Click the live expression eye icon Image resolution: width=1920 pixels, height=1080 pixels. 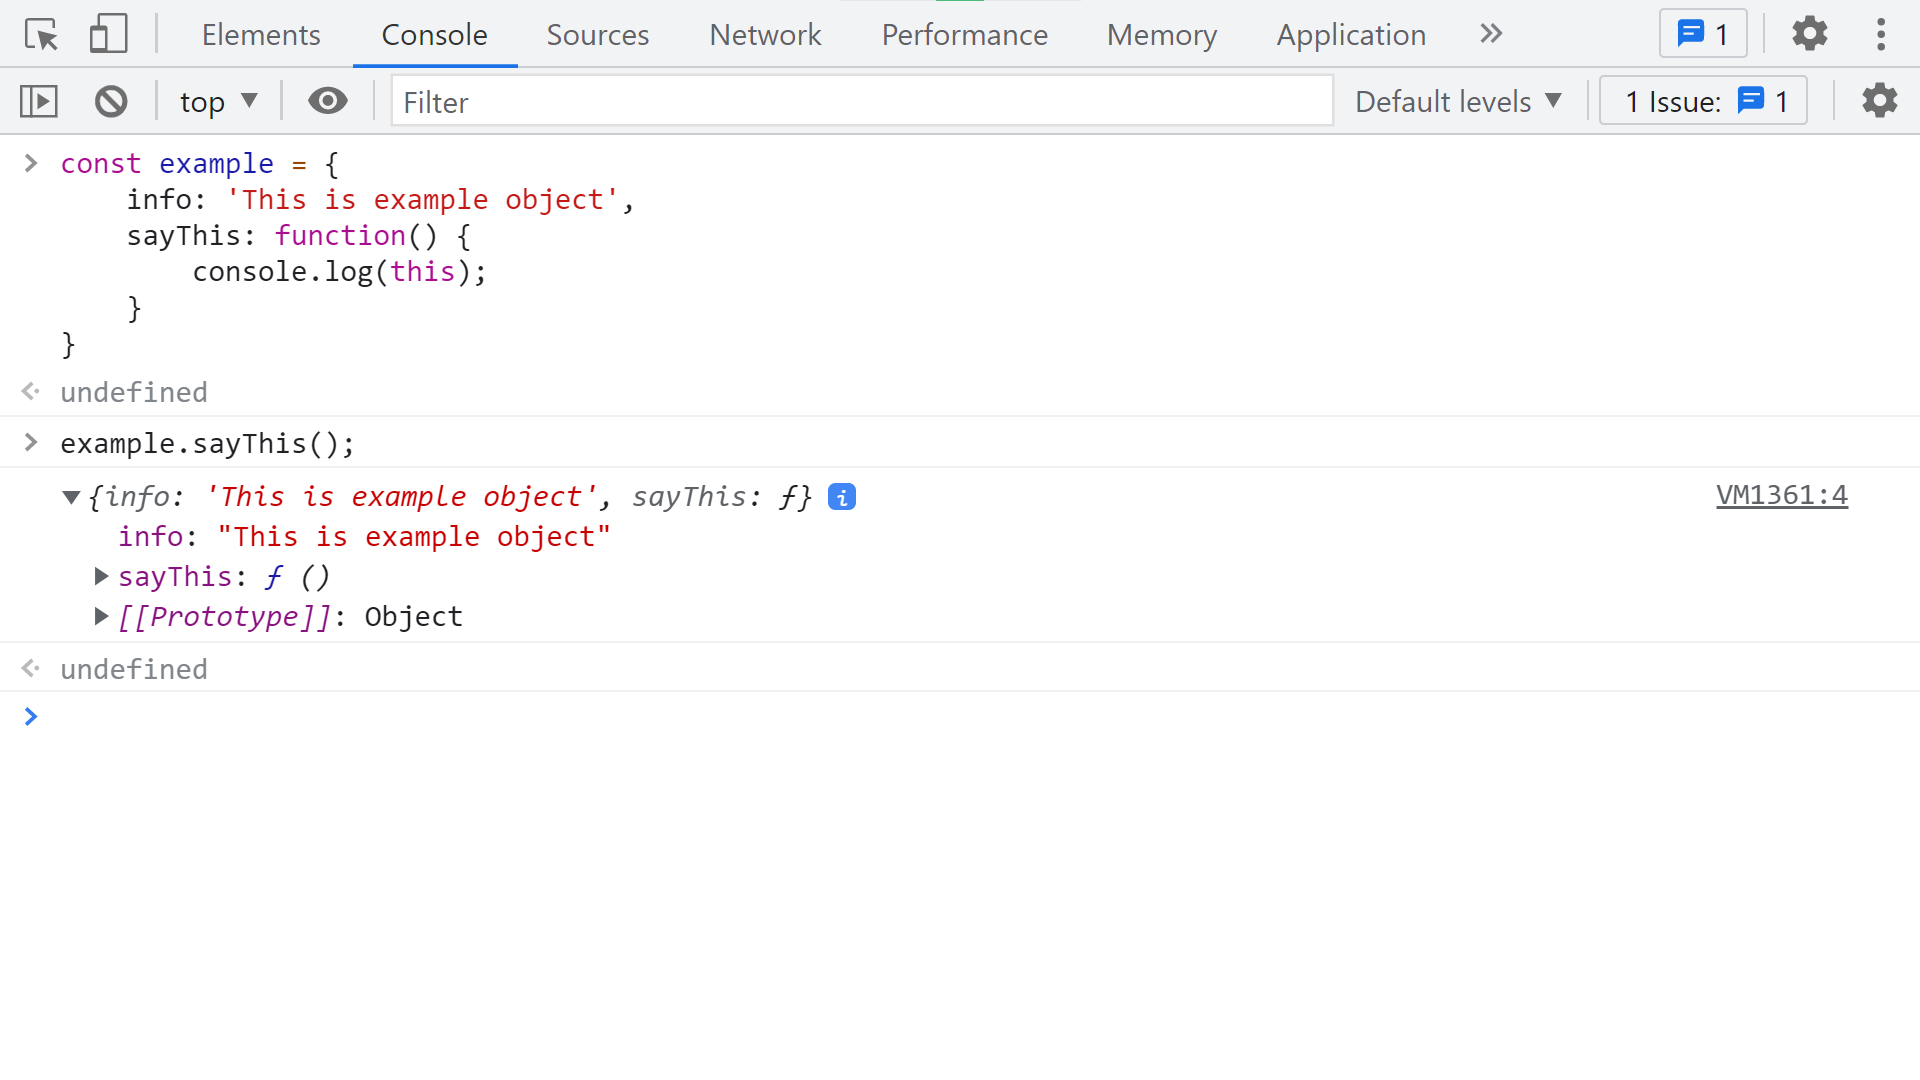[x=327, y=101]
